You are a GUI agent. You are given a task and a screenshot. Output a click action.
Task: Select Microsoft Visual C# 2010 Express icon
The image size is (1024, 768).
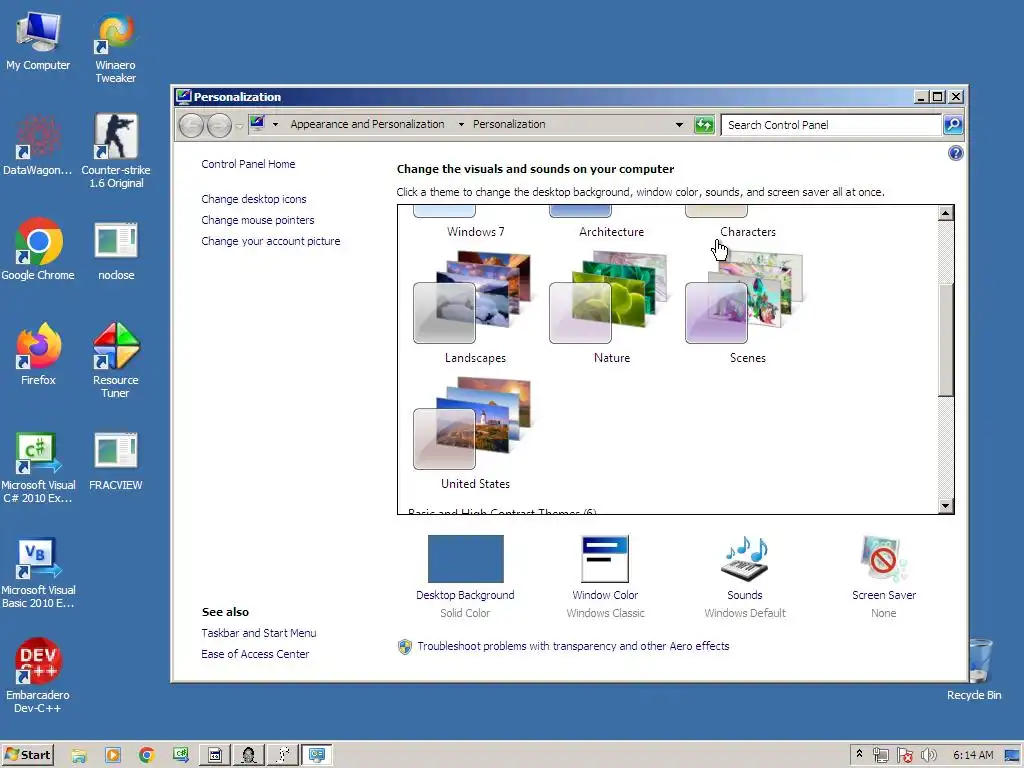click(38, 468)
